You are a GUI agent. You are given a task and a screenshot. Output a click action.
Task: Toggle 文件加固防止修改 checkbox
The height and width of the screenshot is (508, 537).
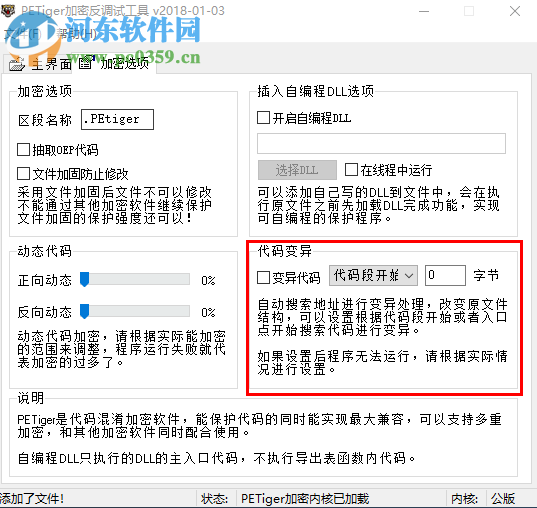point(23,173)
